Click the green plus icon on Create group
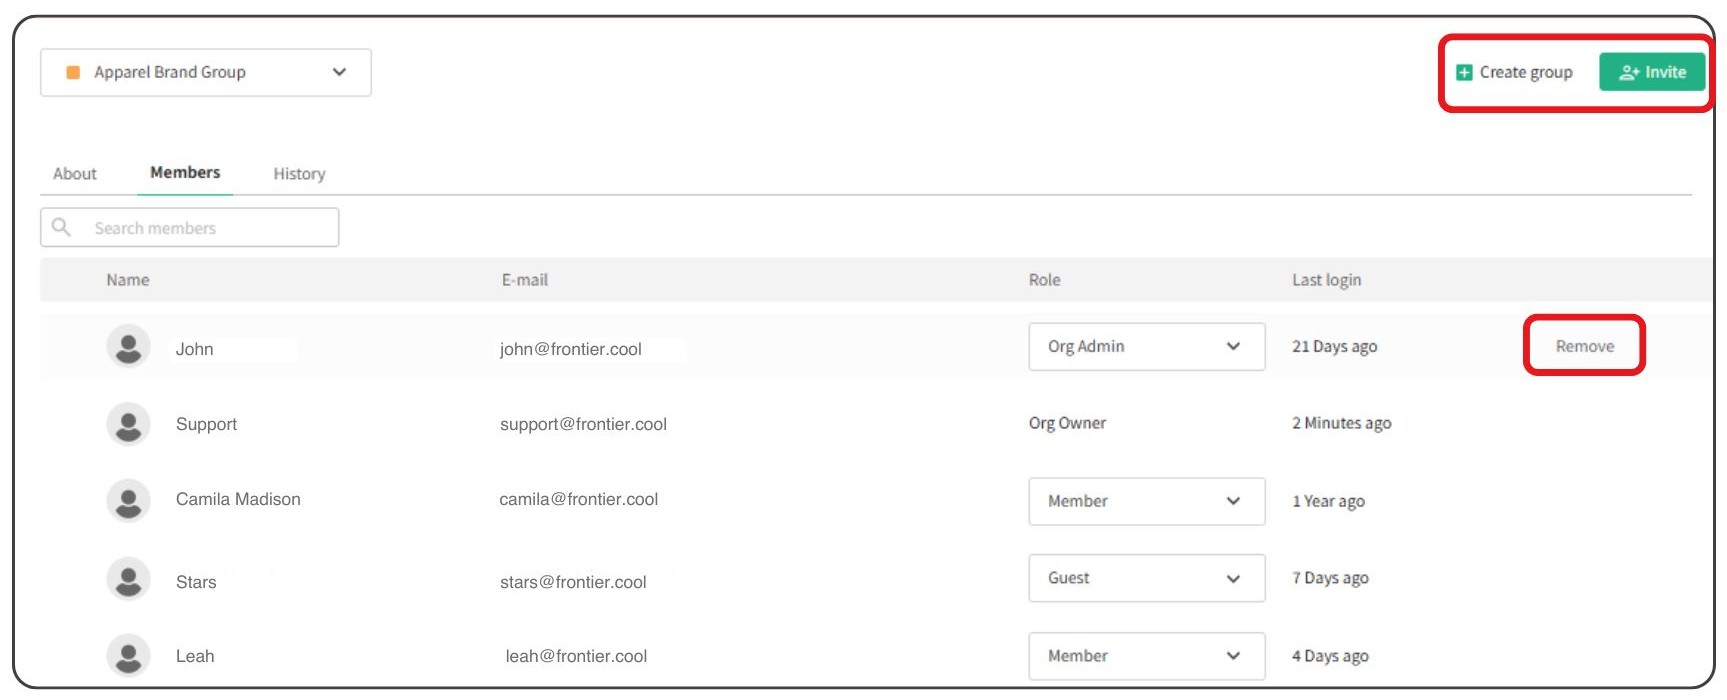The height and width of the screenshot is (700, 1727). [x=1464, y=72]
